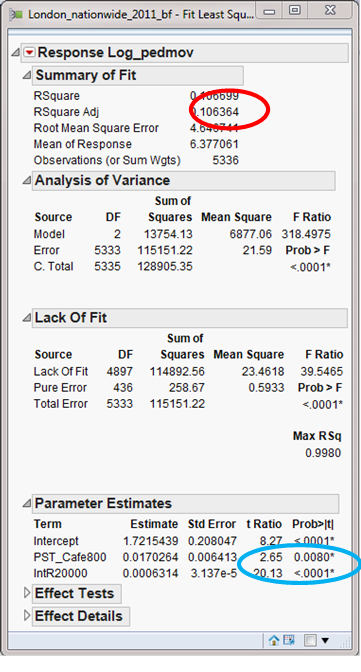
Task: Open the status bar black dropdown arrow
Action: [x=325, y=640]
